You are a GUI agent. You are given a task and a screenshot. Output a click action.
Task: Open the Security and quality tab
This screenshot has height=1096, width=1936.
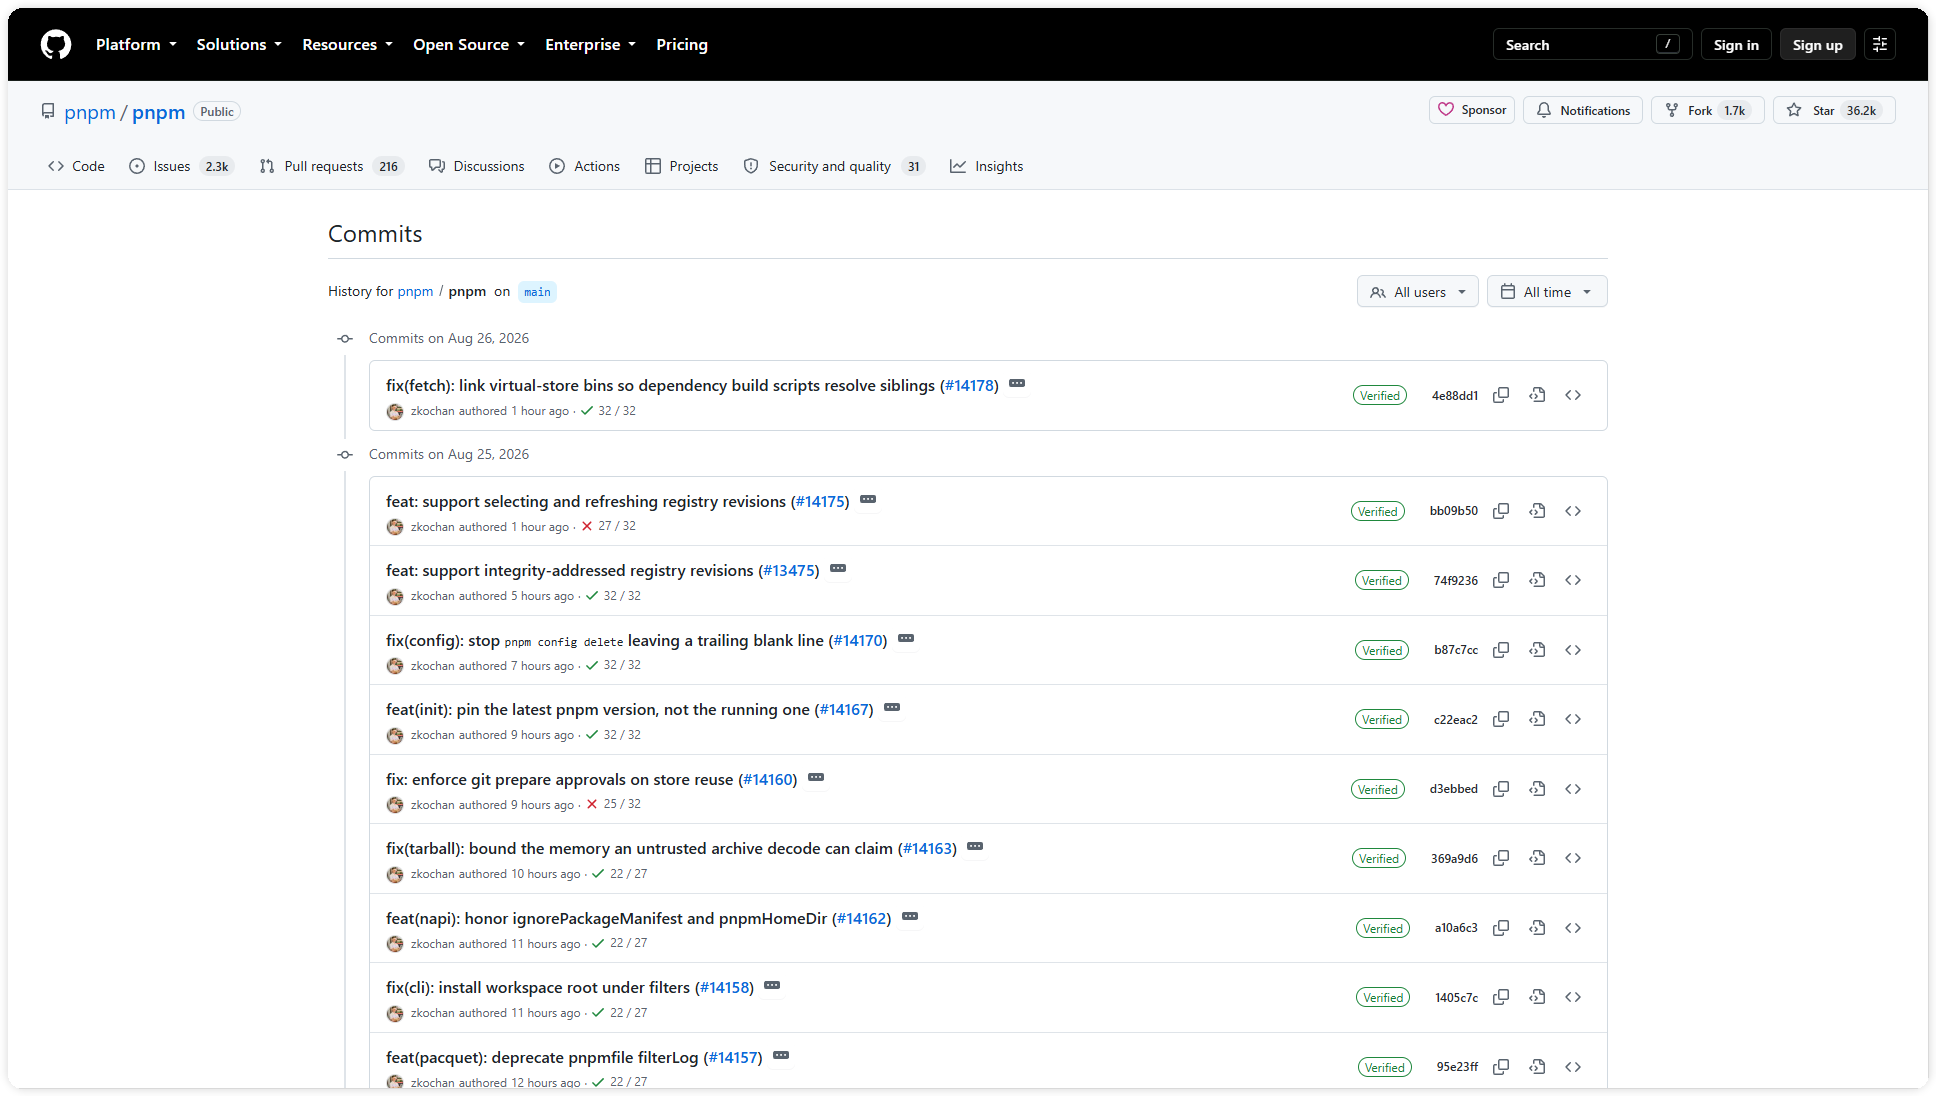pos(834,166)
